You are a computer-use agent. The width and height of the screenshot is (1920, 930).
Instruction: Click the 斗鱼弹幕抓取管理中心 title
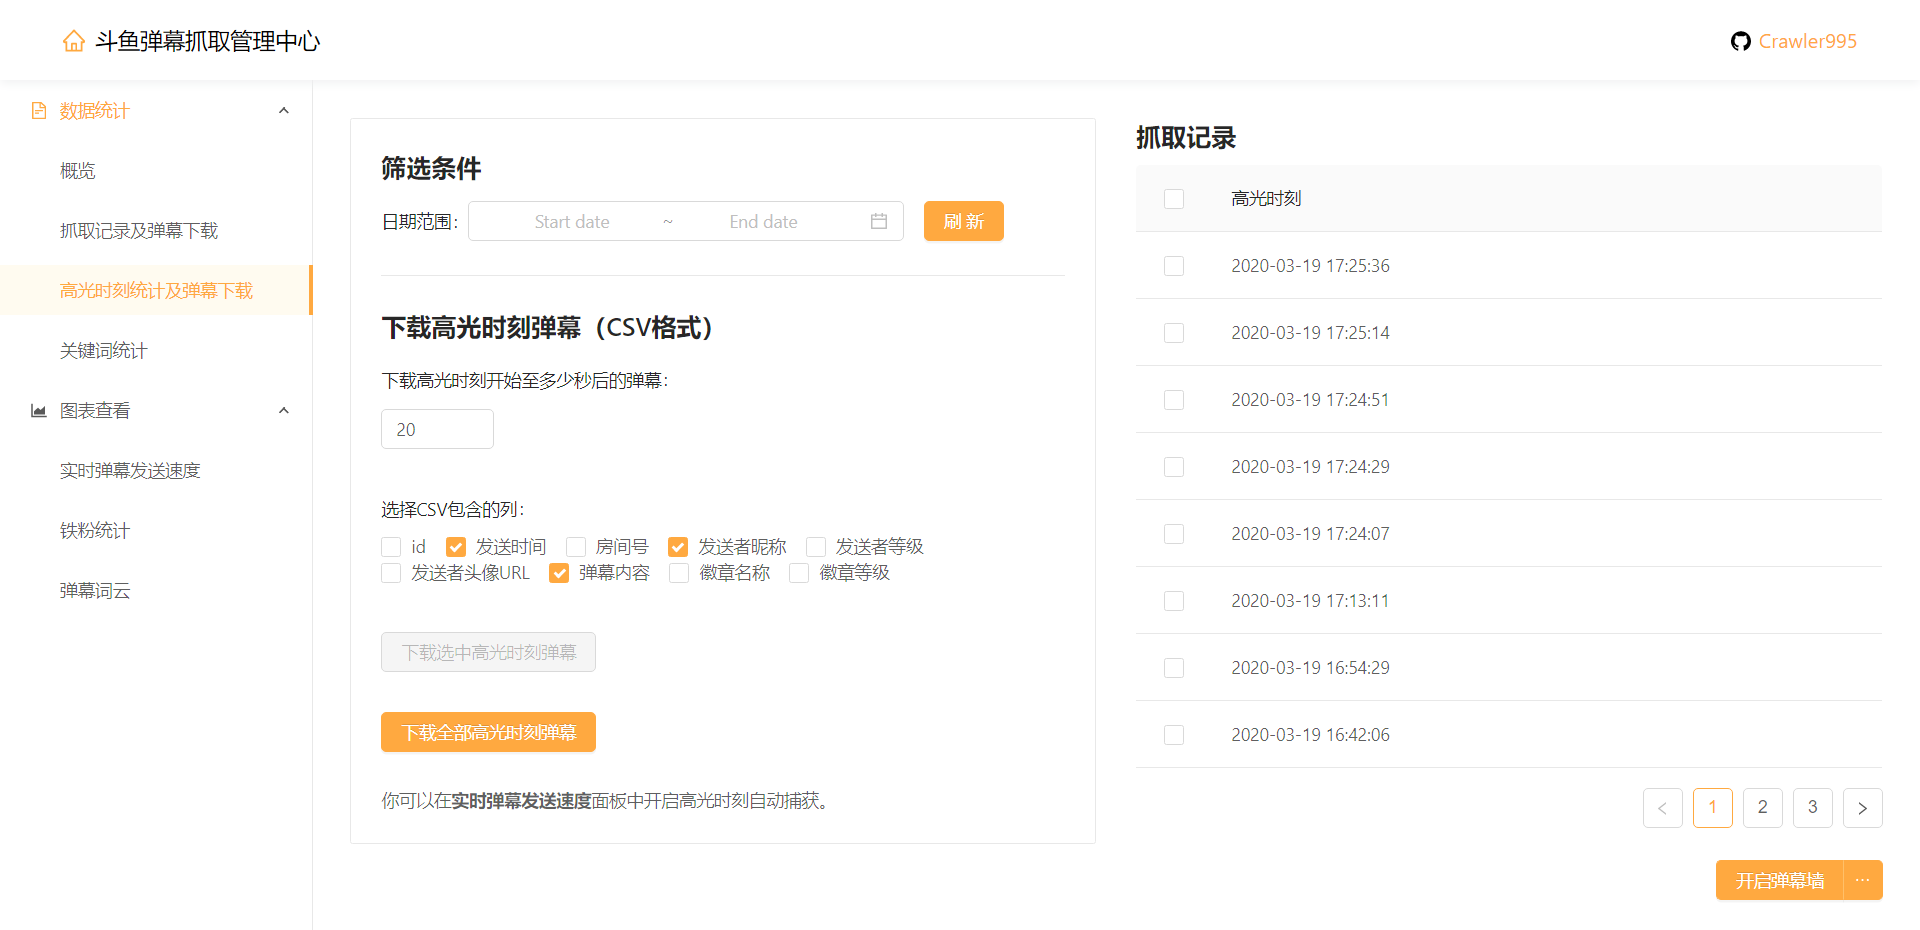[208, 41]
